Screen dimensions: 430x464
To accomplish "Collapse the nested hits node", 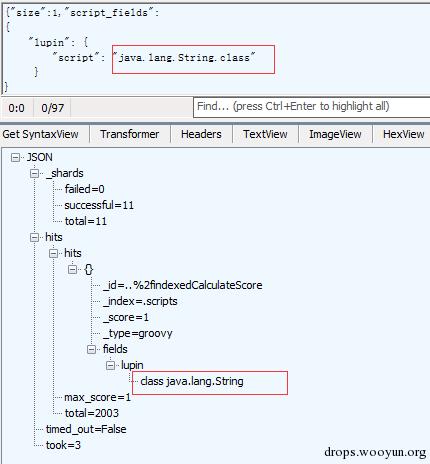I will tap(53, 253).
